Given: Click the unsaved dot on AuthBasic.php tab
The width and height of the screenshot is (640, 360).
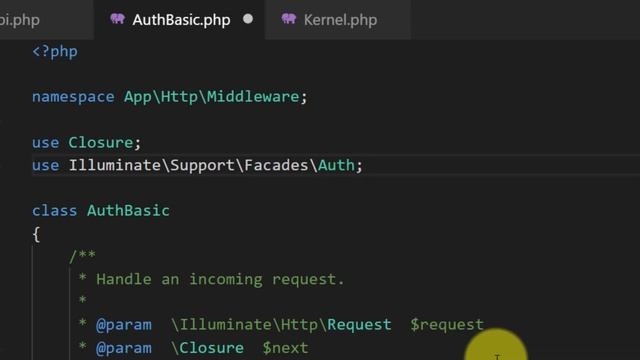Looking at the screenshot, I should point(248,19).
